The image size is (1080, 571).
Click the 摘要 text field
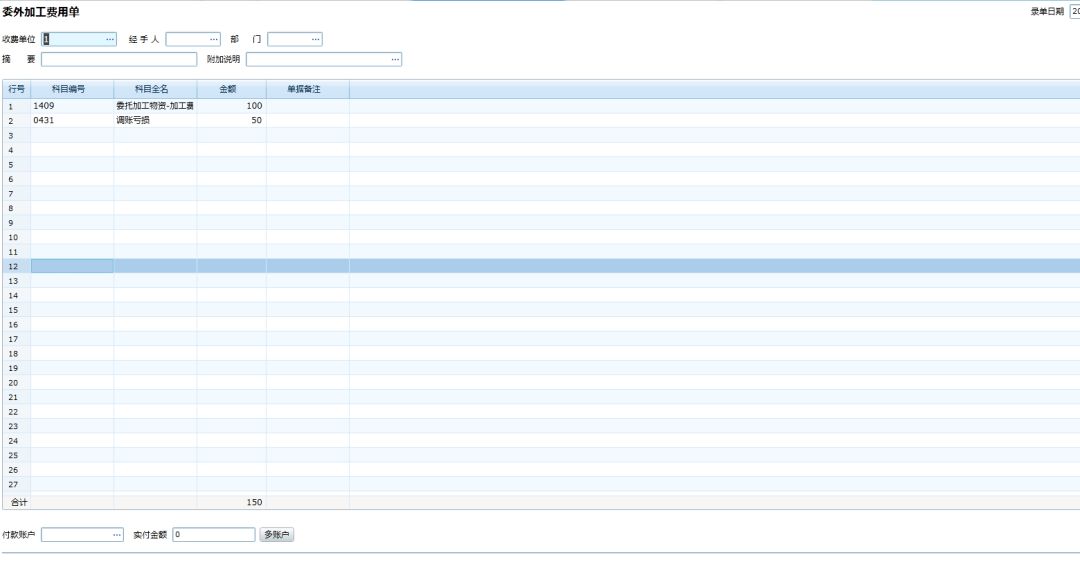coord(119,59)
